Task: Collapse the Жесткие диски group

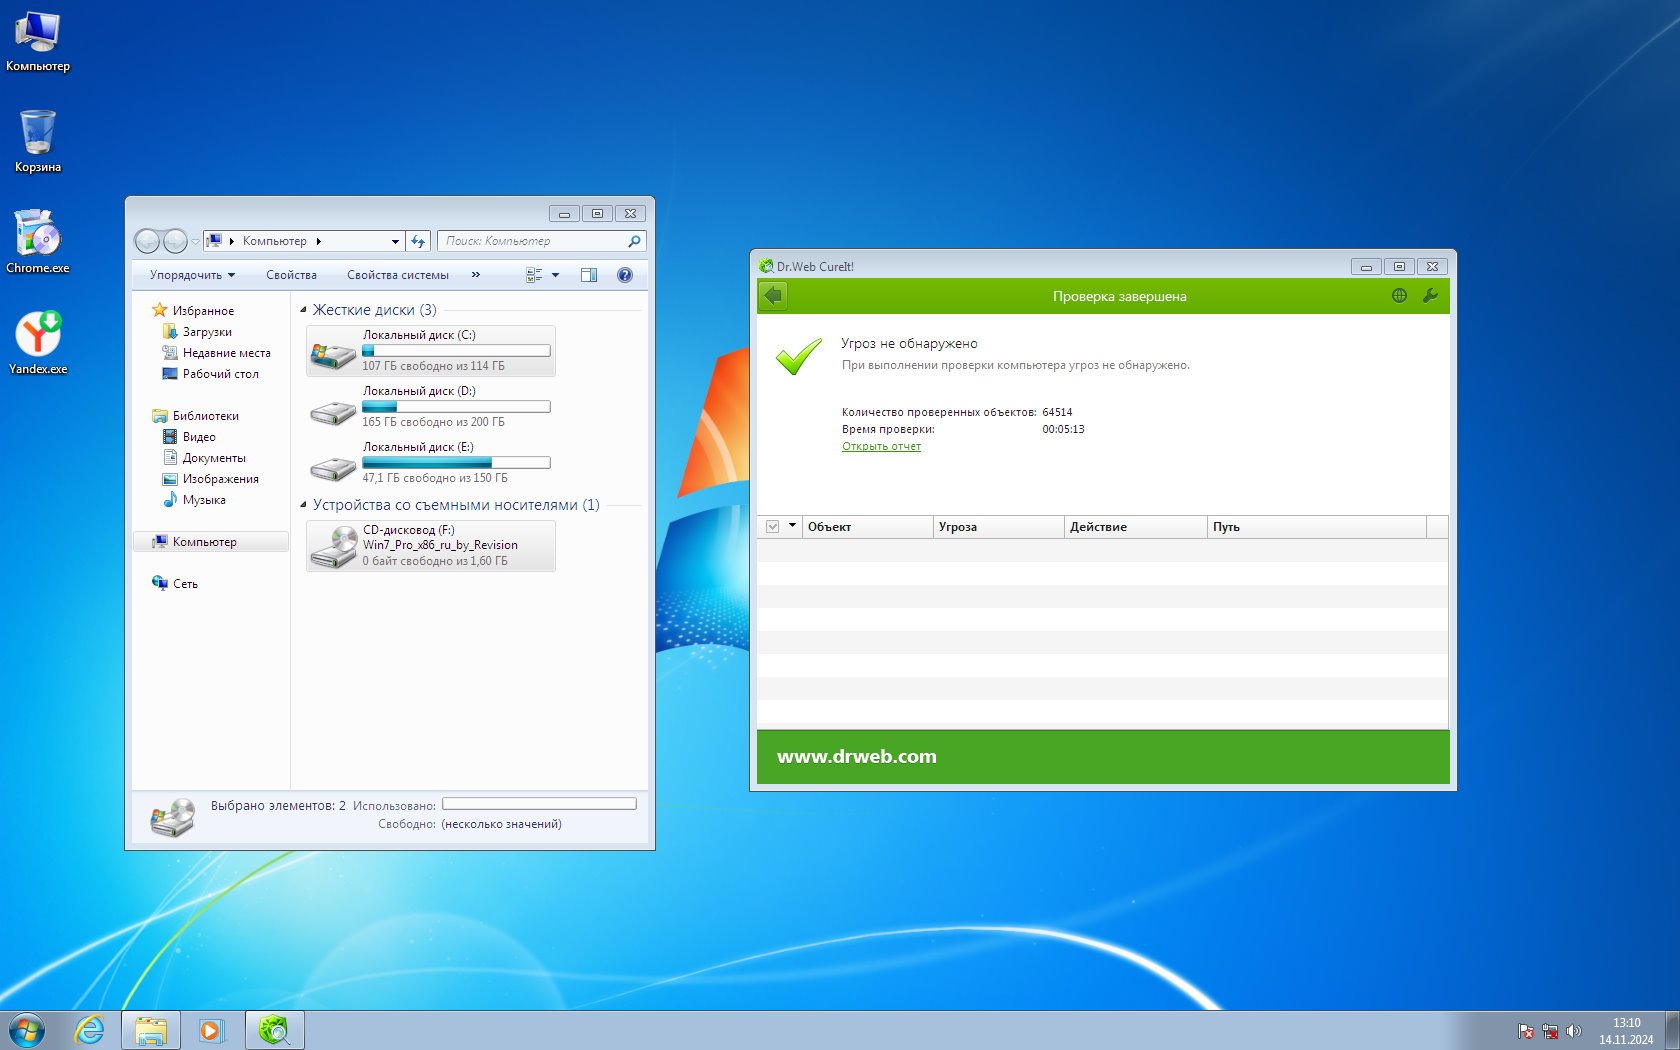Action: [x=304, y=310]
